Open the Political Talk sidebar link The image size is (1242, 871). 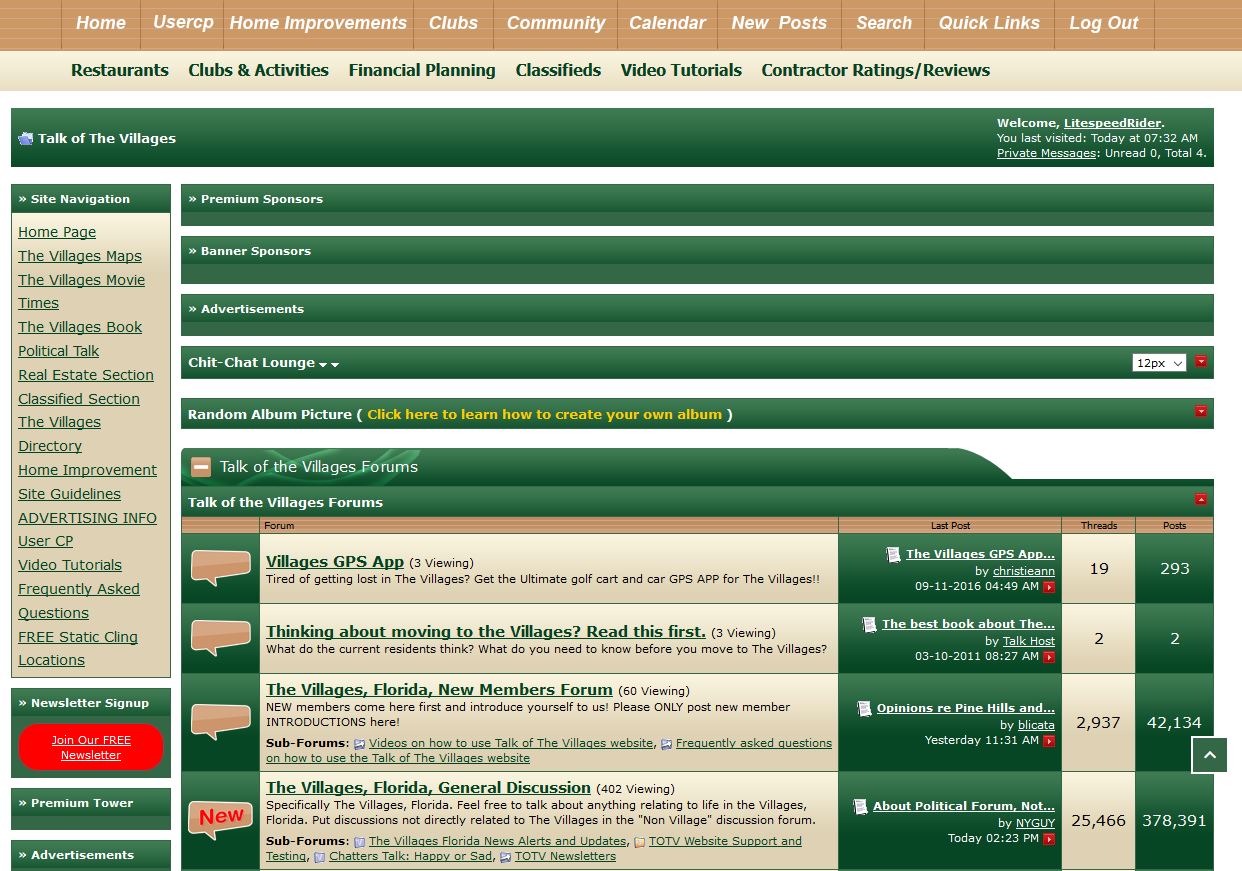click(x=59, y=351)
